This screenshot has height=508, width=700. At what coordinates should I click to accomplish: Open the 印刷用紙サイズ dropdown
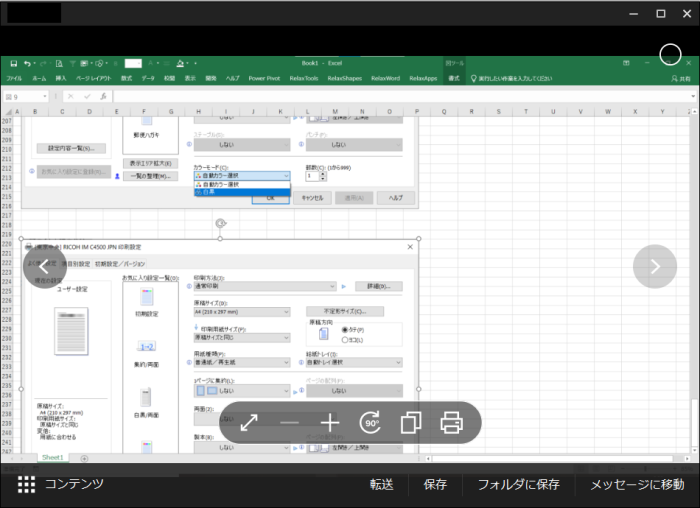[x=242, y=338]
